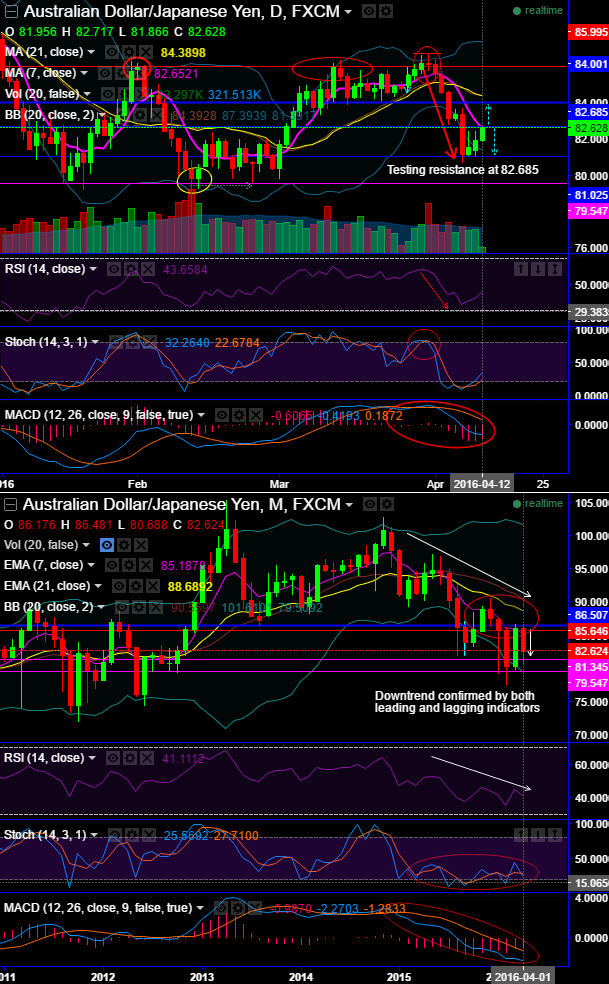609x984 pixels.
Task: Open settings for daily RSI (14, close)
Action: tap(131, 269)
